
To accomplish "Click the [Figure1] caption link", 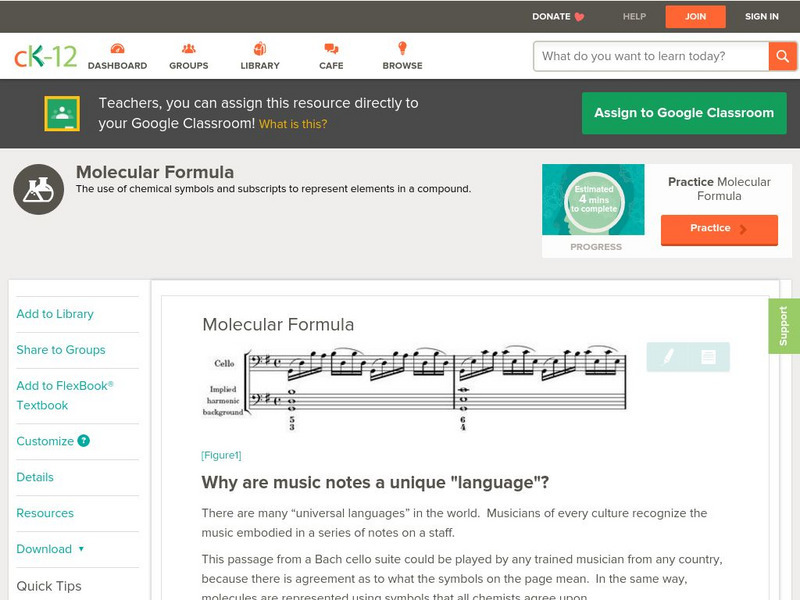I will (x=221, y=455).
